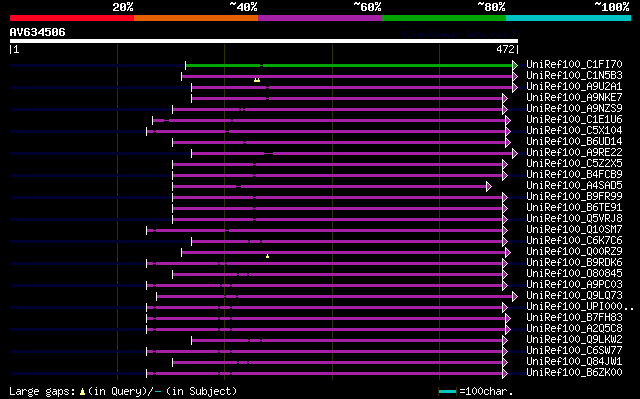This screenshot has height=399, width=640.
Task: Click the purple arrowhead of UniRef100_Q9LQ73
Action: pyautogui.click(x=515, y=297)
